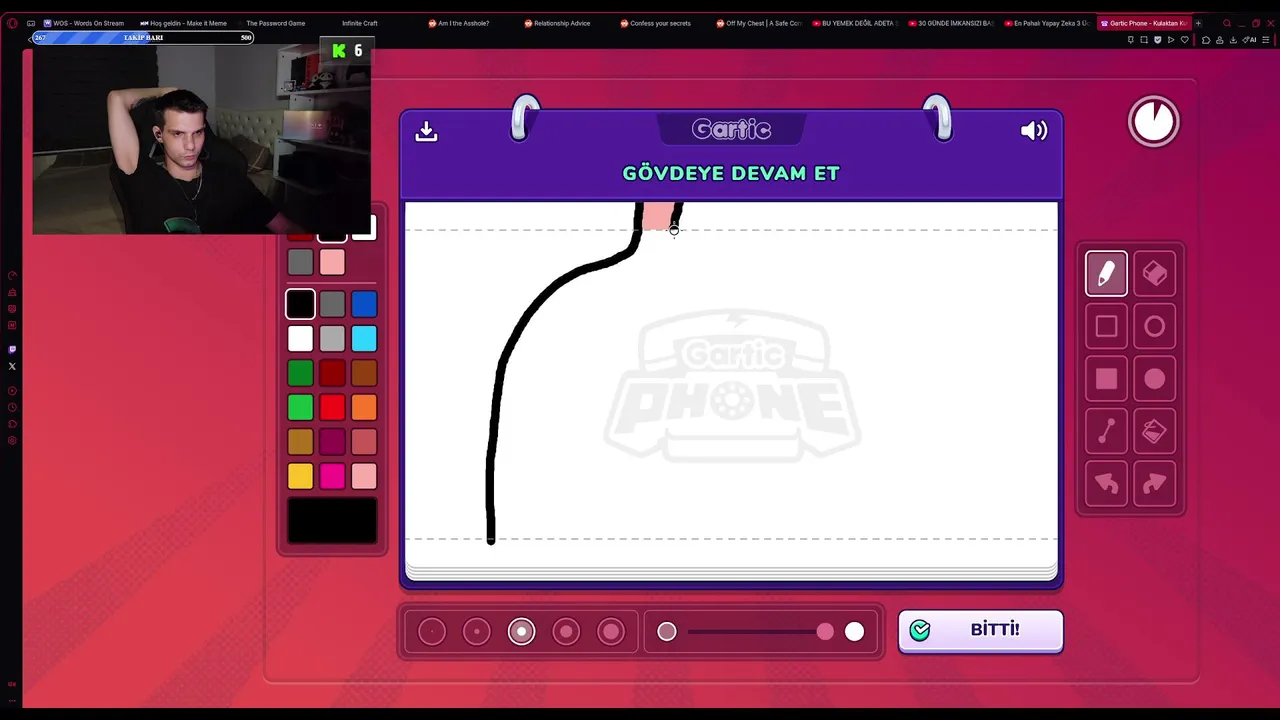The image size is (1280, 720).
Task: Click the workspaces icon left of WOS tab
Action: coord(31,23)
